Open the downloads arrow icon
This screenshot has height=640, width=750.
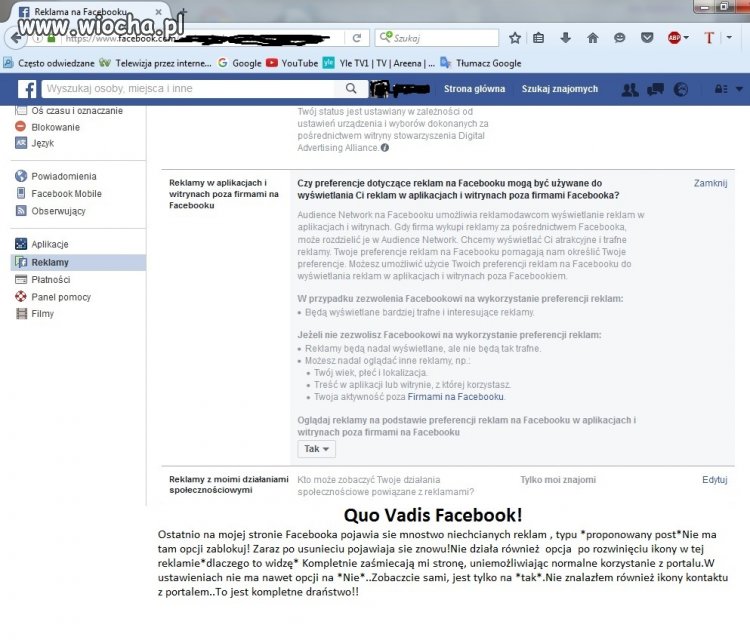click(x=565, y=38)
